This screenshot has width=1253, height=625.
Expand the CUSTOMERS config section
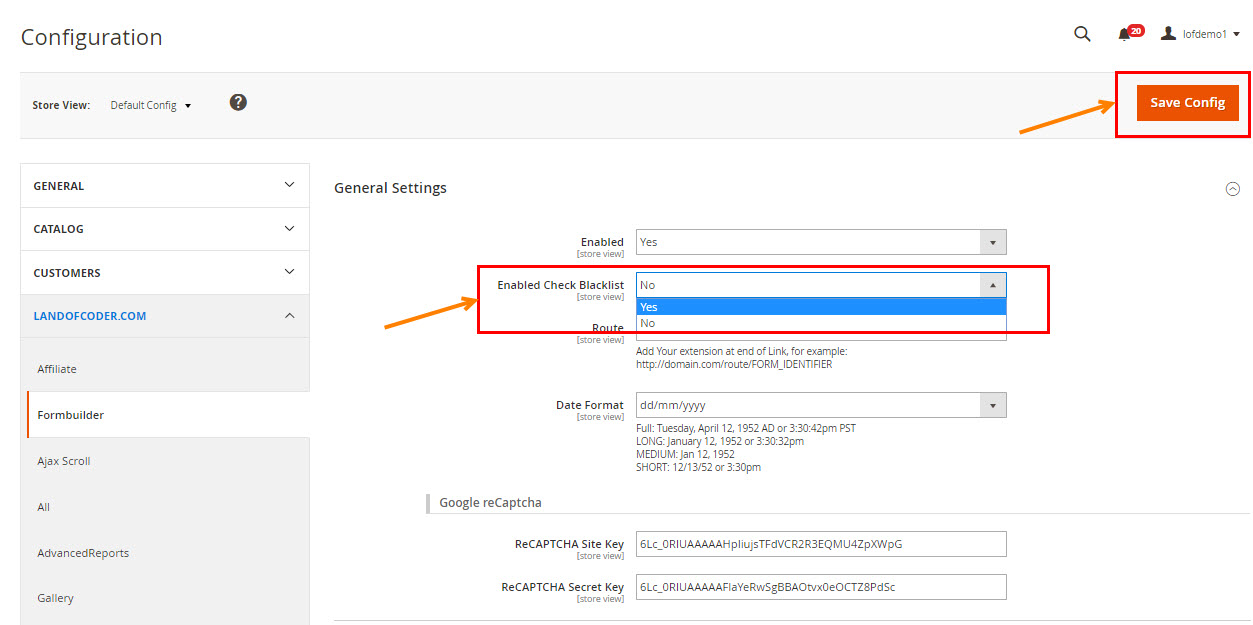(165, 273)
